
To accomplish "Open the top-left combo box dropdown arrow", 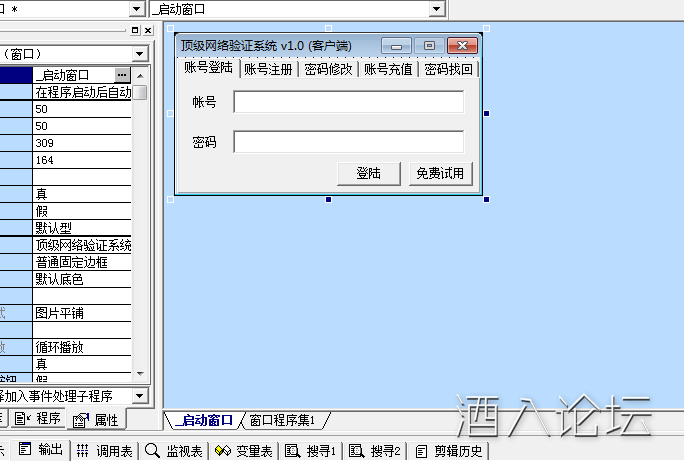I will pos(137,9).
